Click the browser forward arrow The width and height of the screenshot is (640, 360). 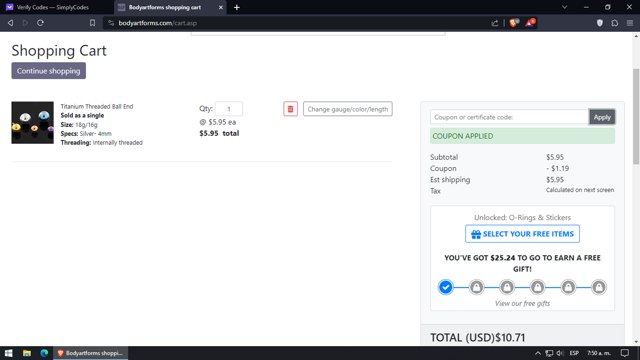coord(25,23)
